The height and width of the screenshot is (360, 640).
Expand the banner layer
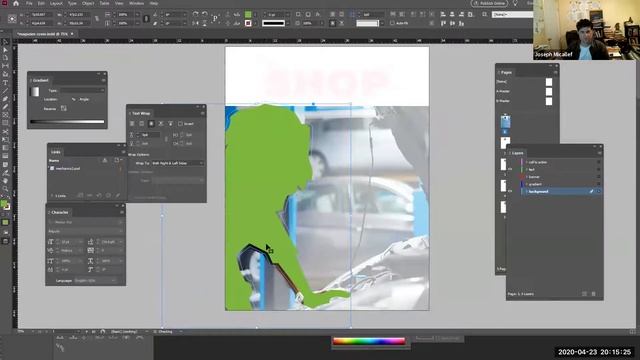coord(526,177)
